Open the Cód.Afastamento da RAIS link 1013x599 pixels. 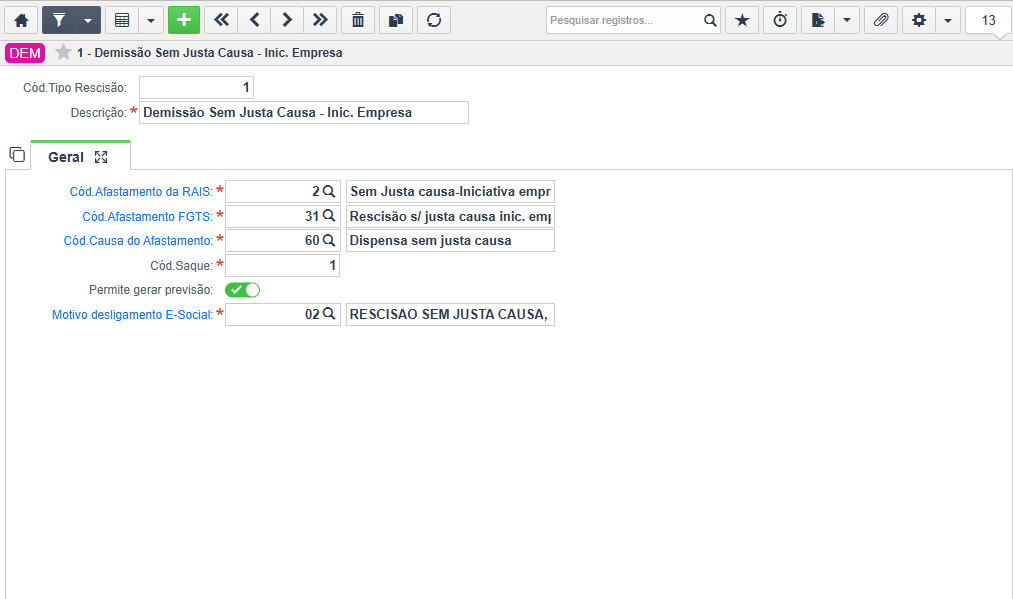click(x=141, y=192)
